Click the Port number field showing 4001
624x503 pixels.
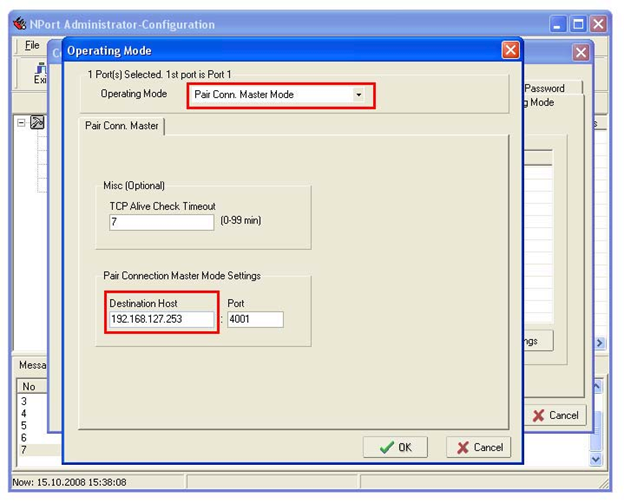point(255,320)
